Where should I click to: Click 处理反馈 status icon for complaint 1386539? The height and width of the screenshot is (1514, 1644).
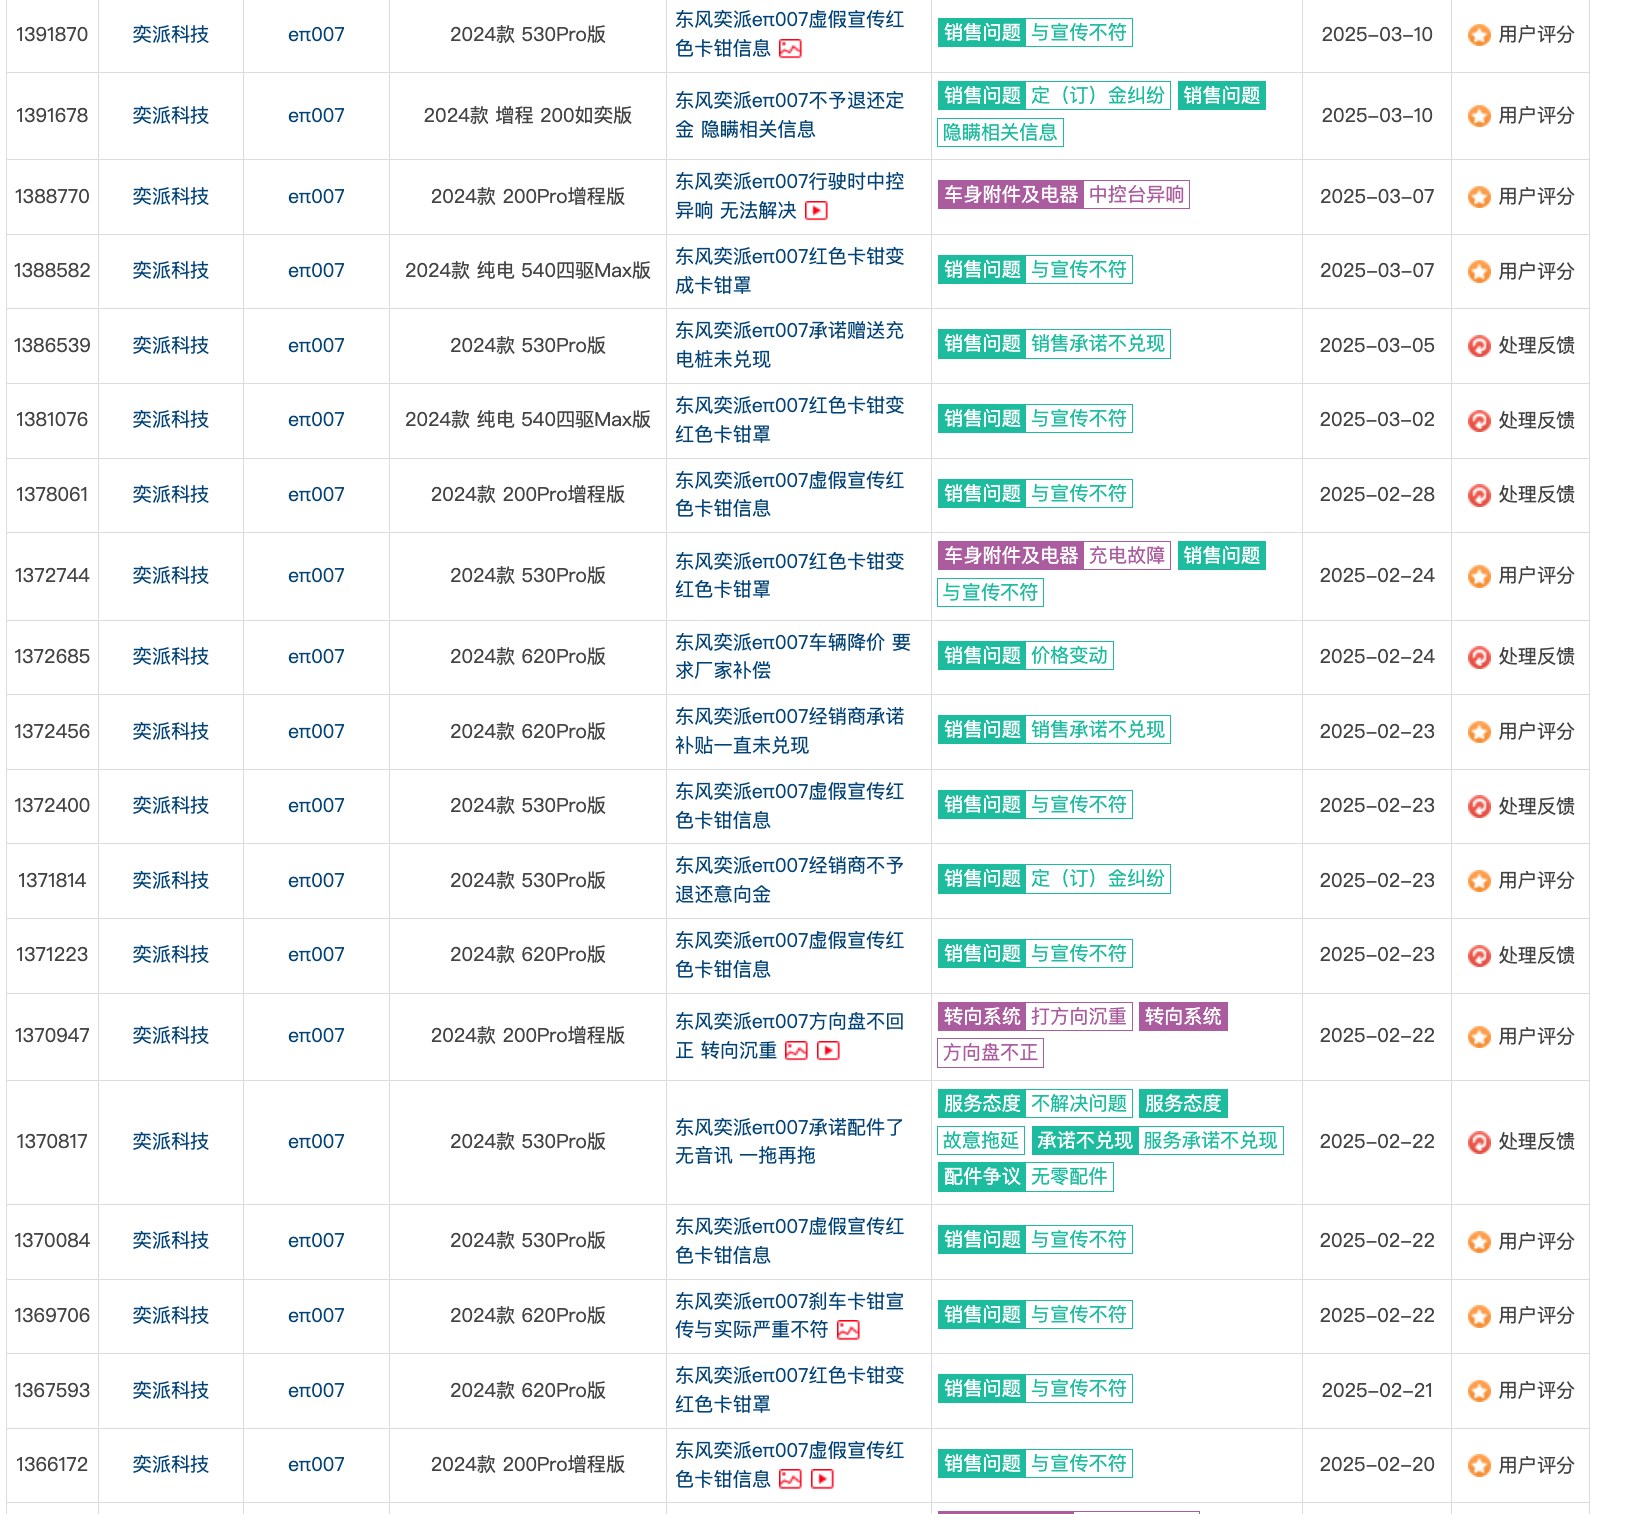click(1478, 346)
